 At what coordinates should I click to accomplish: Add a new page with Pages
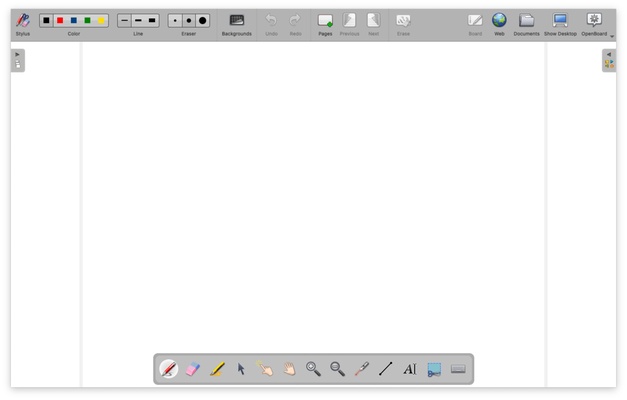pos(325,24)
